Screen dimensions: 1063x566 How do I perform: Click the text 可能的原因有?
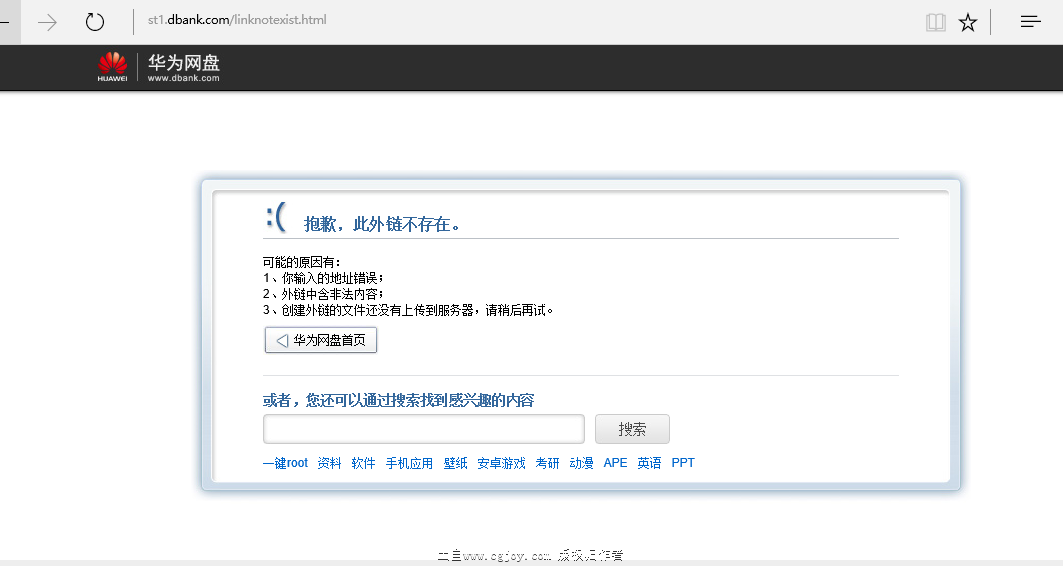[x=302, y=262]
